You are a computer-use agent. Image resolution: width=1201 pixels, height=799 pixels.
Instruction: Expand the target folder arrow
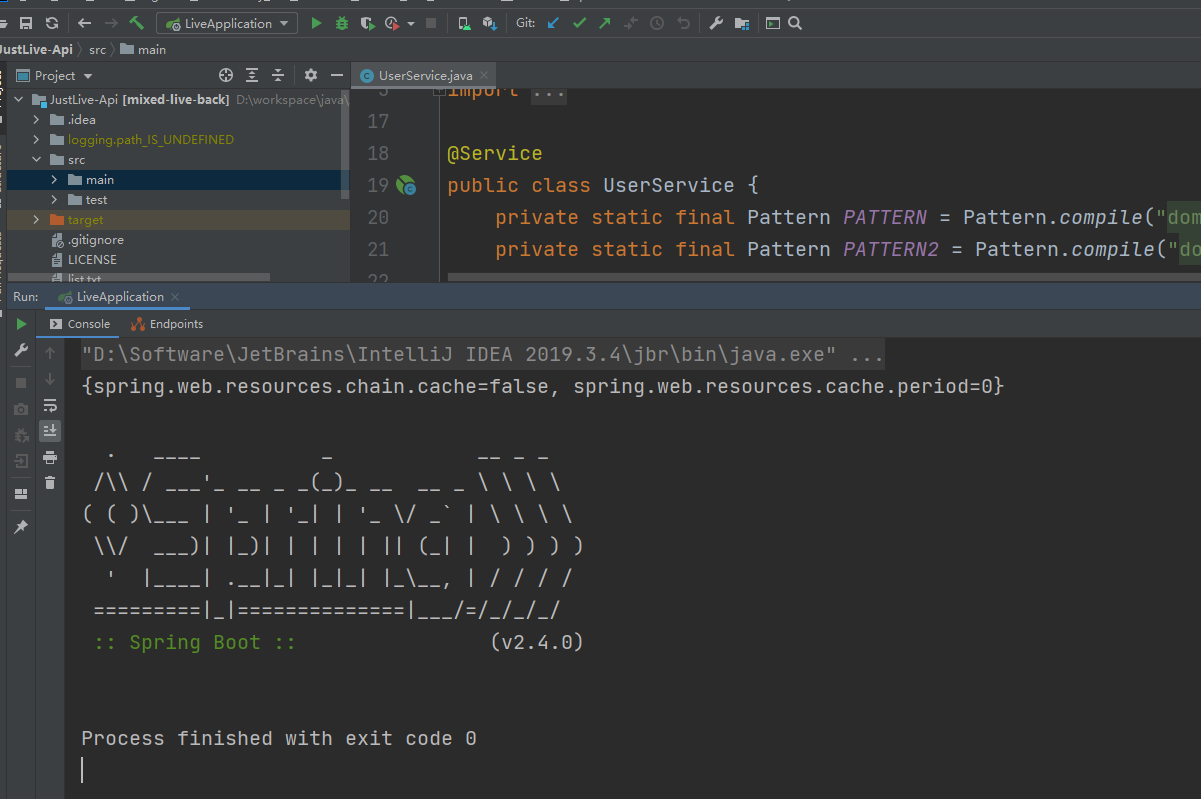[37, 220]
